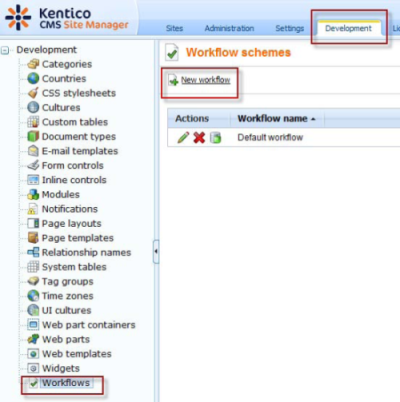Open Notifications in the tree
Screen dimensions: 400x402
click(x=70, y=209)
